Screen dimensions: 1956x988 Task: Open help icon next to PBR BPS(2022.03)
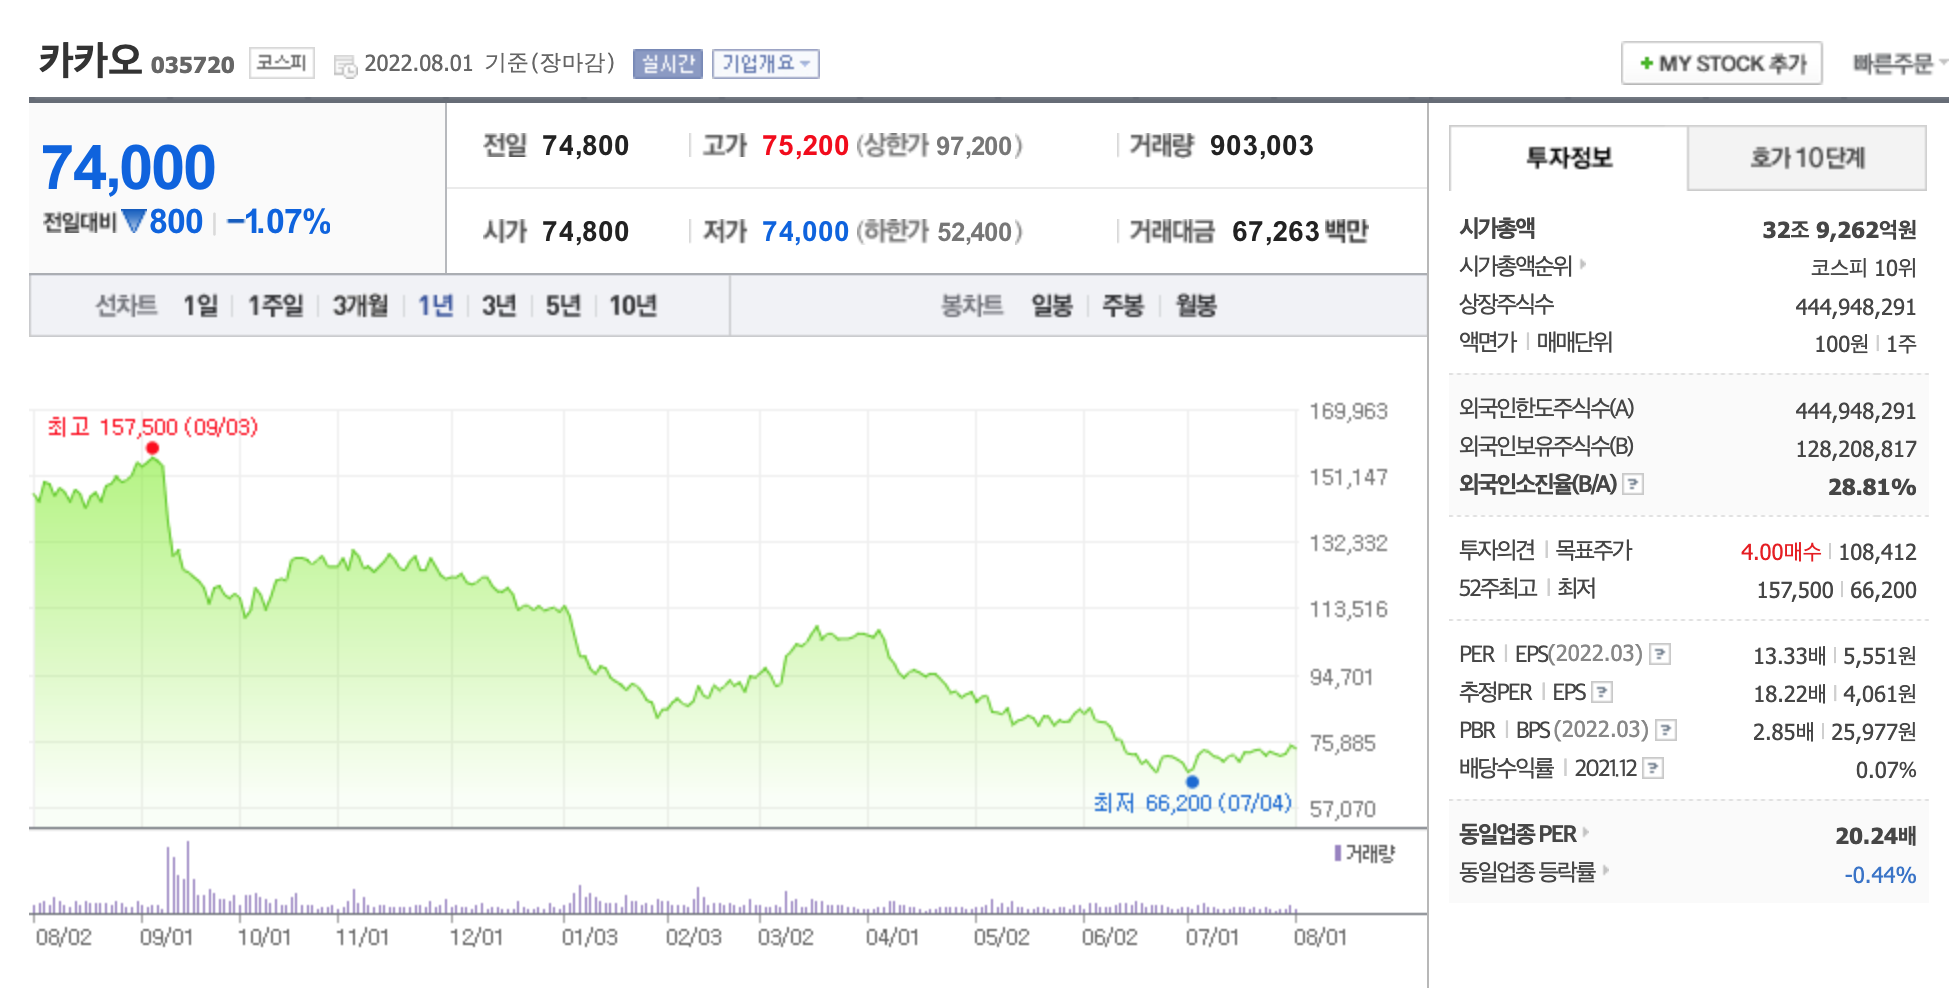point(1666,730)
